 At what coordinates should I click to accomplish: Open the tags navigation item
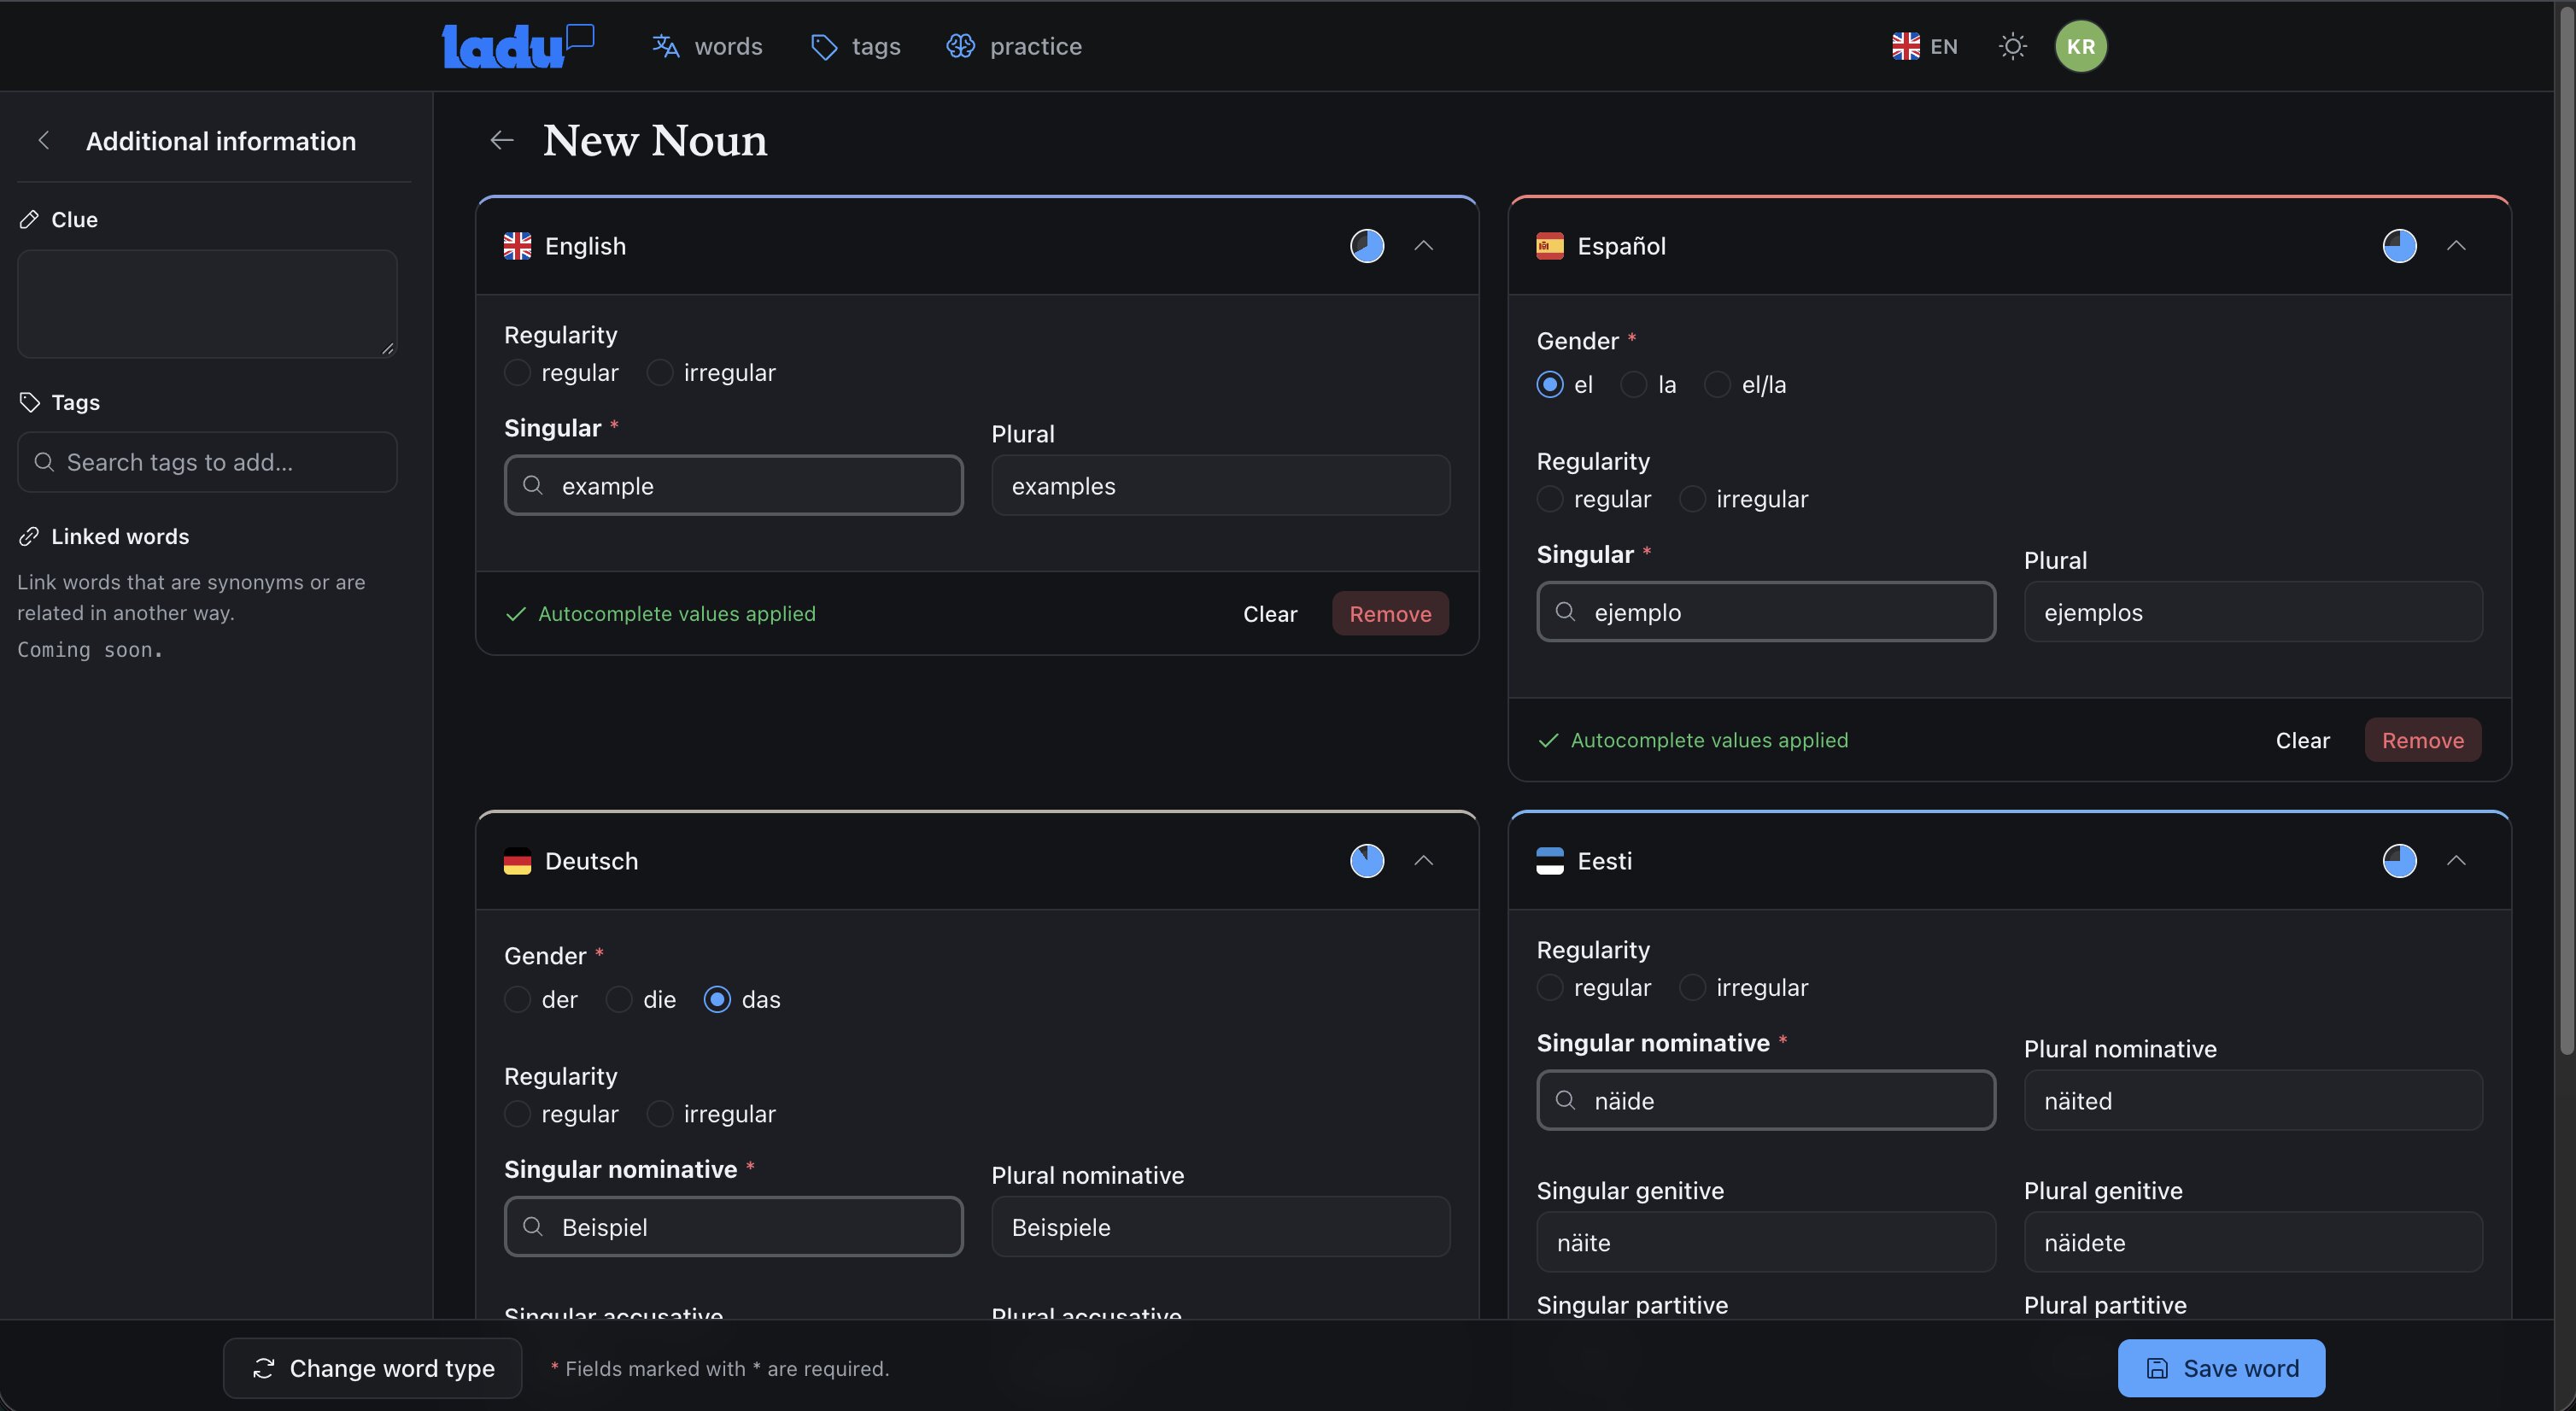(855, 46)
